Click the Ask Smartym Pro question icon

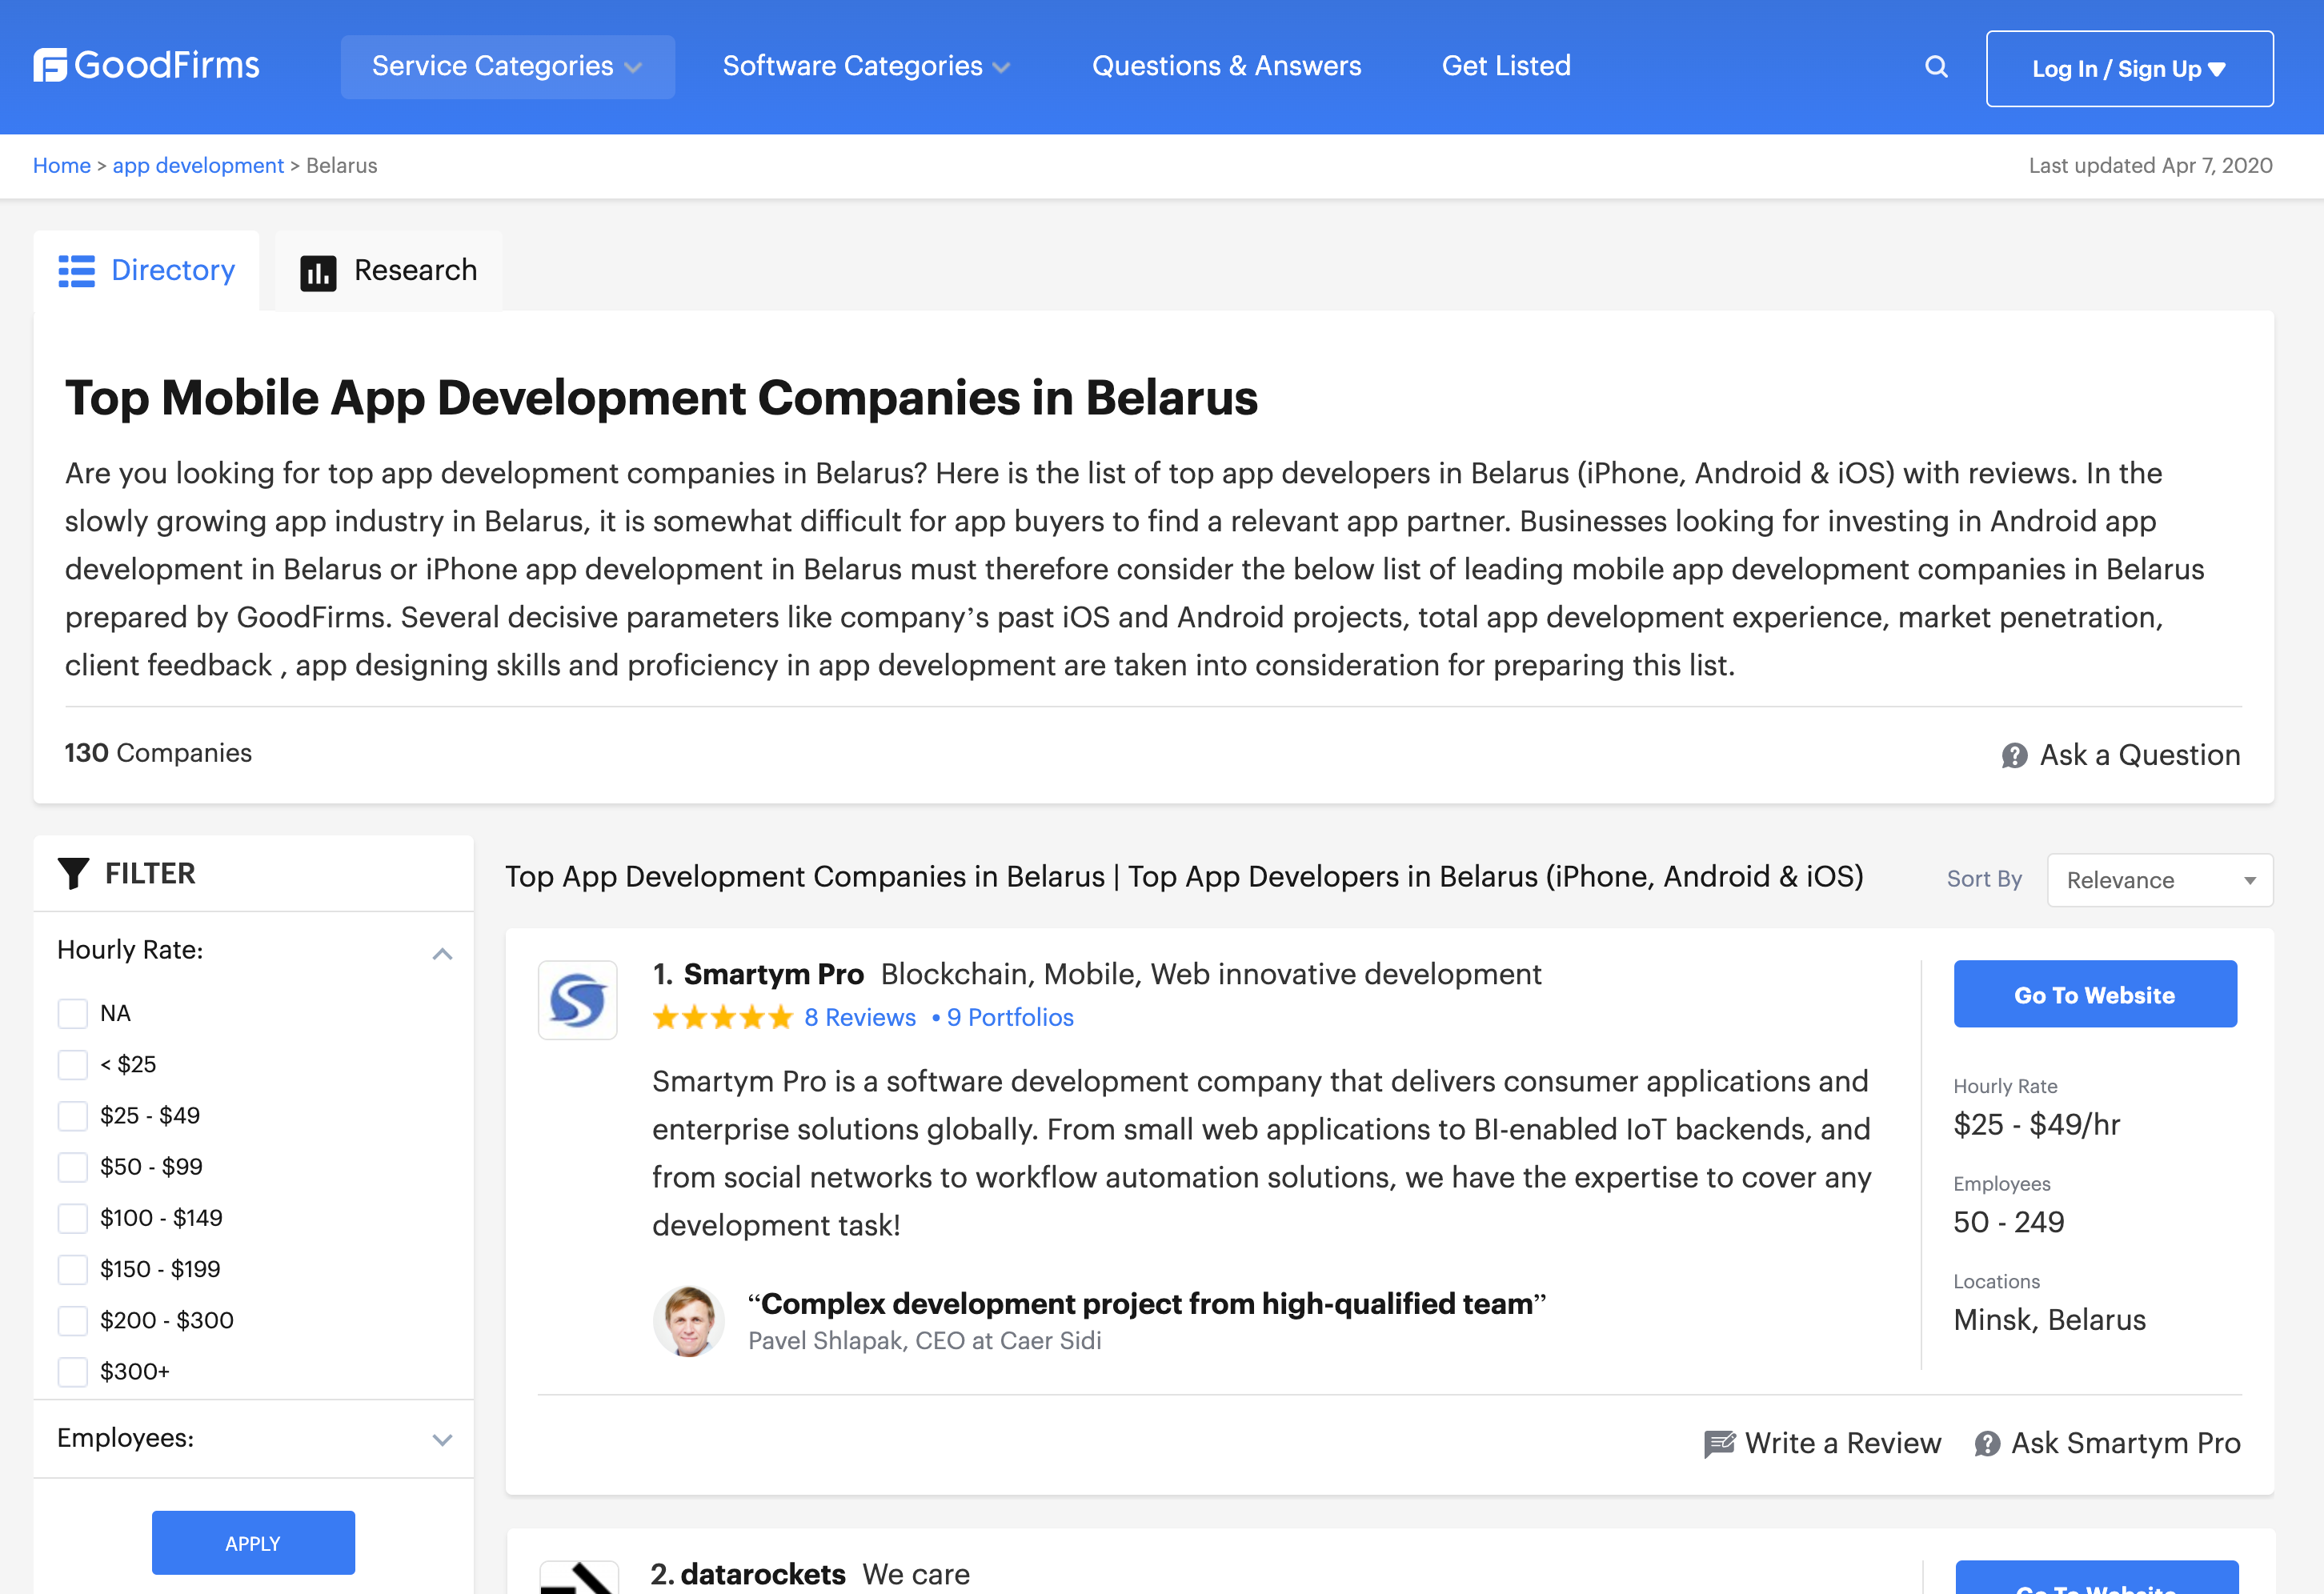click(1987, 1444)
